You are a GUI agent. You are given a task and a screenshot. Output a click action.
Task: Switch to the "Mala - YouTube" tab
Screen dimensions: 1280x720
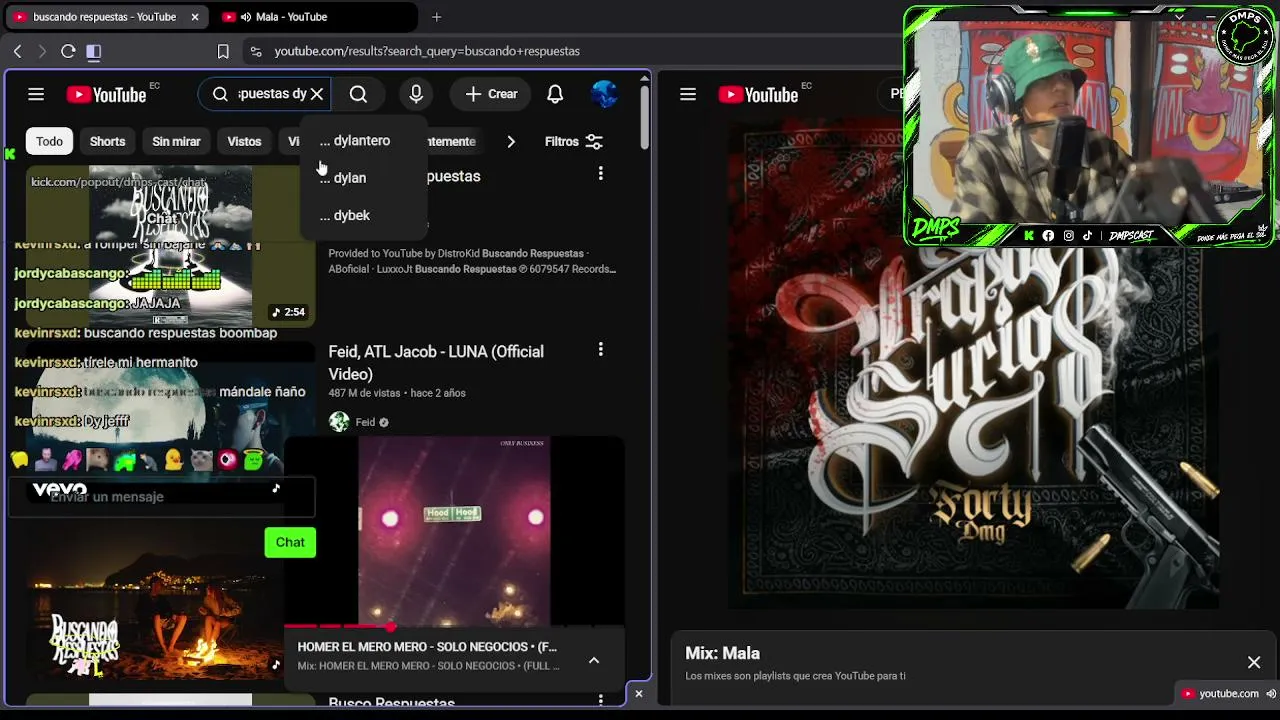(316, 17)
